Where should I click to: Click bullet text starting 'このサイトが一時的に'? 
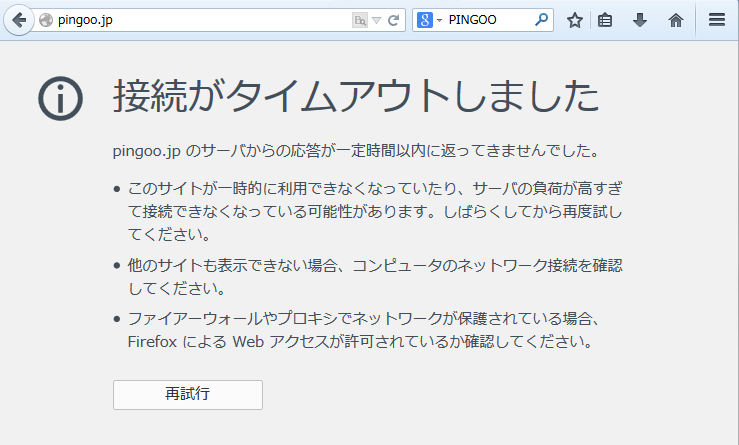[x=375, y=211]
